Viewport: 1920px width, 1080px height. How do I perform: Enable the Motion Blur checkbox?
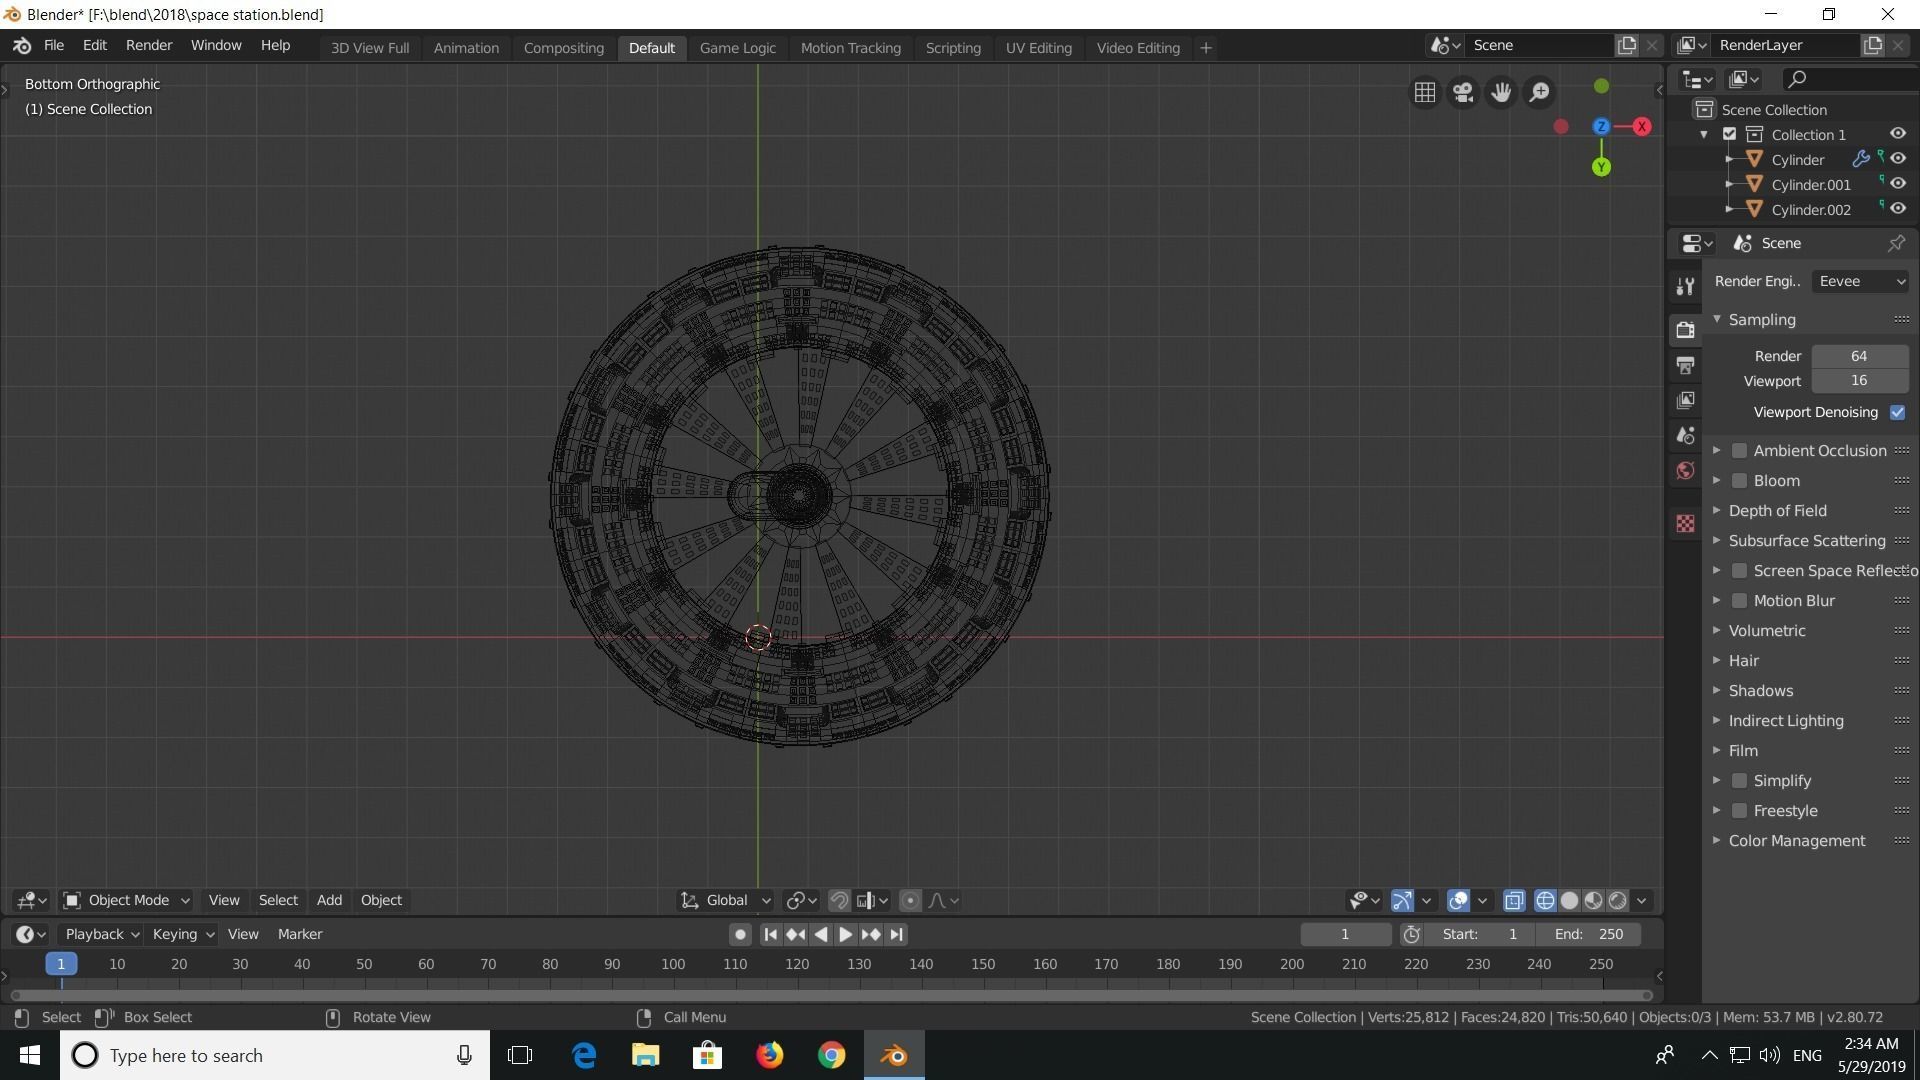(x=1739, y=601)
